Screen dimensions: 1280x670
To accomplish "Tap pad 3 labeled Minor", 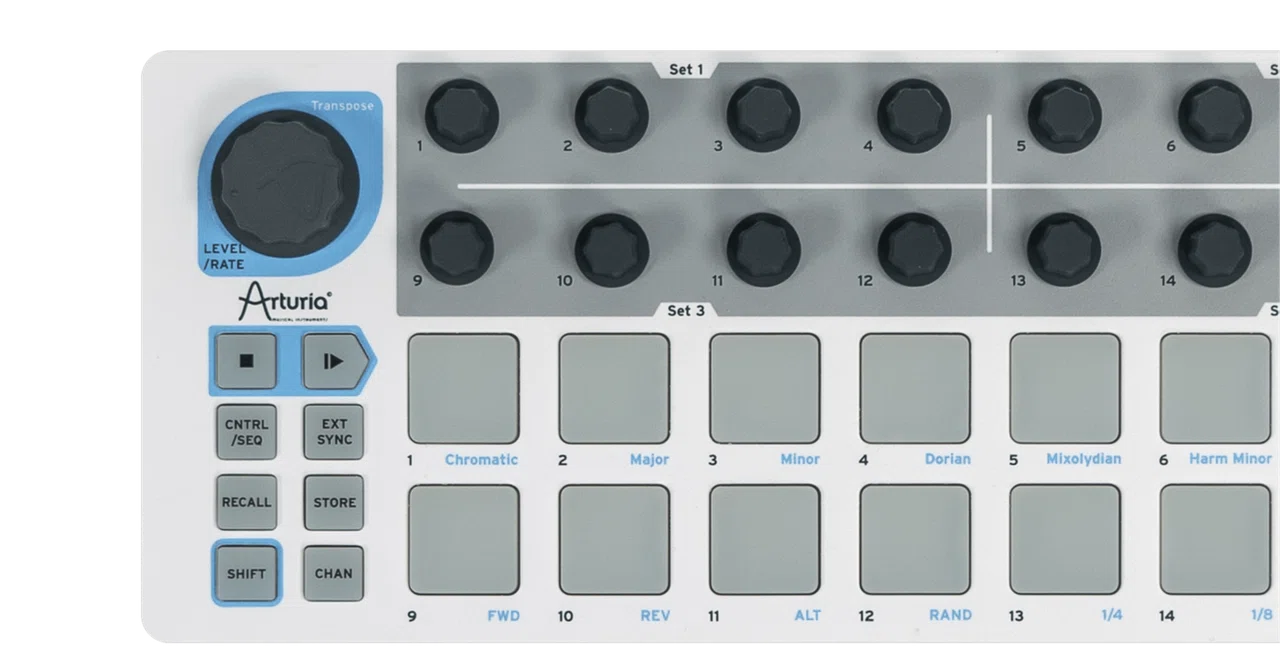I will click(x=765, y=389).
